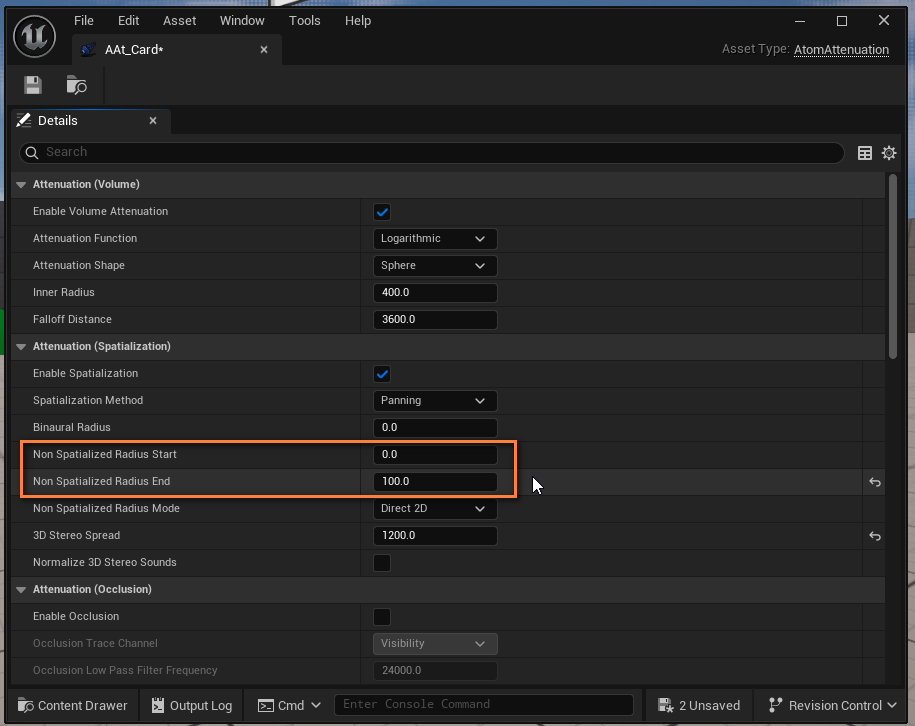The image size is (915, 726).
Task: Open the File menu
Action: point(83,20)
